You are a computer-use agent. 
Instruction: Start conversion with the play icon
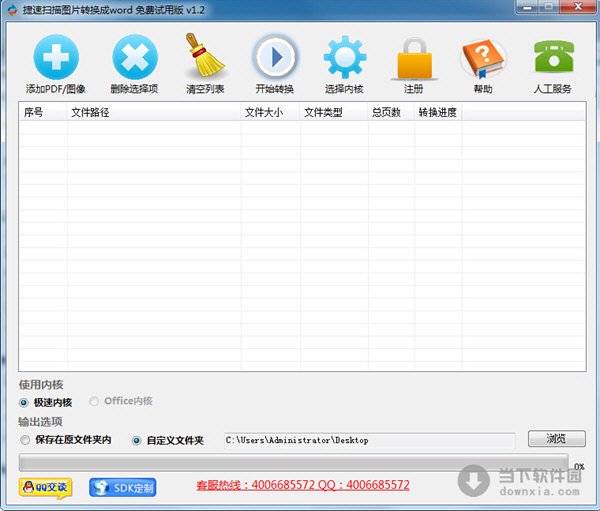275,57
